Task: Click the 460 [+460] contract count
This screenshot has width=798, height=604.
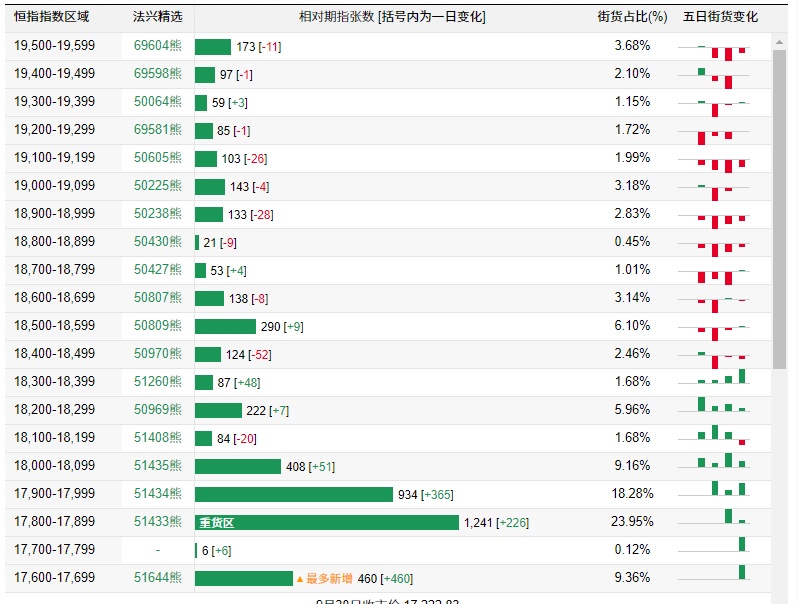Action: pos(385,579)
